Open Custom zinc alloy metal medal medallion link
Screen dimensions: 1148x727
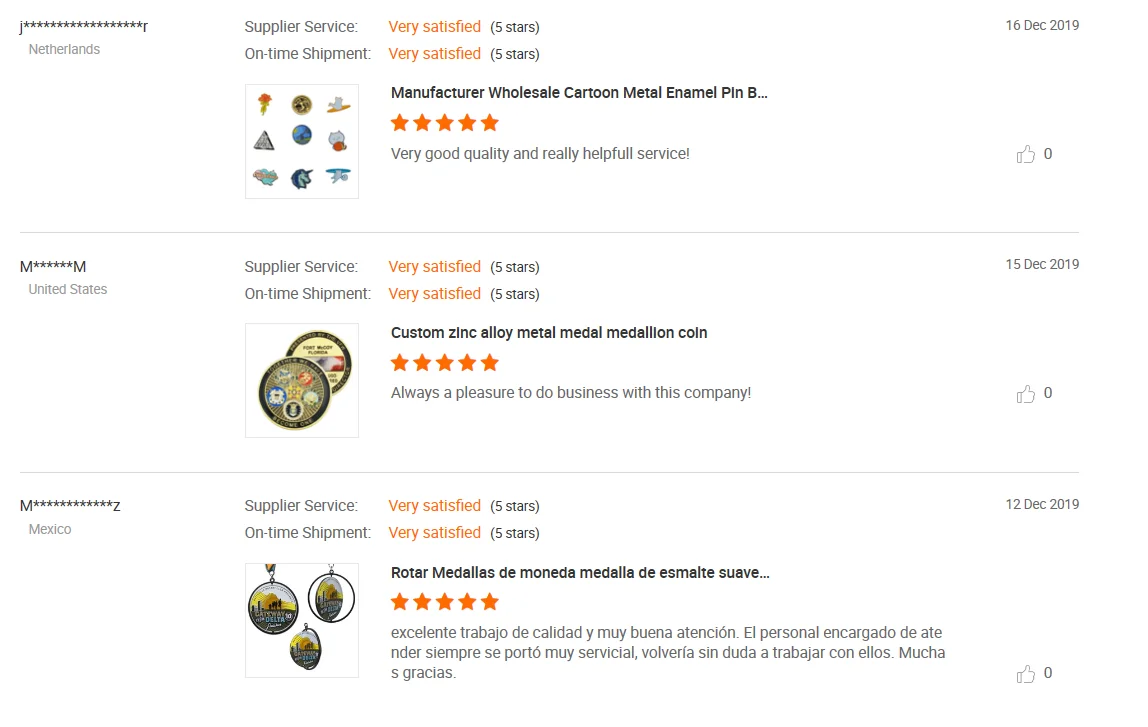point(549,333)
